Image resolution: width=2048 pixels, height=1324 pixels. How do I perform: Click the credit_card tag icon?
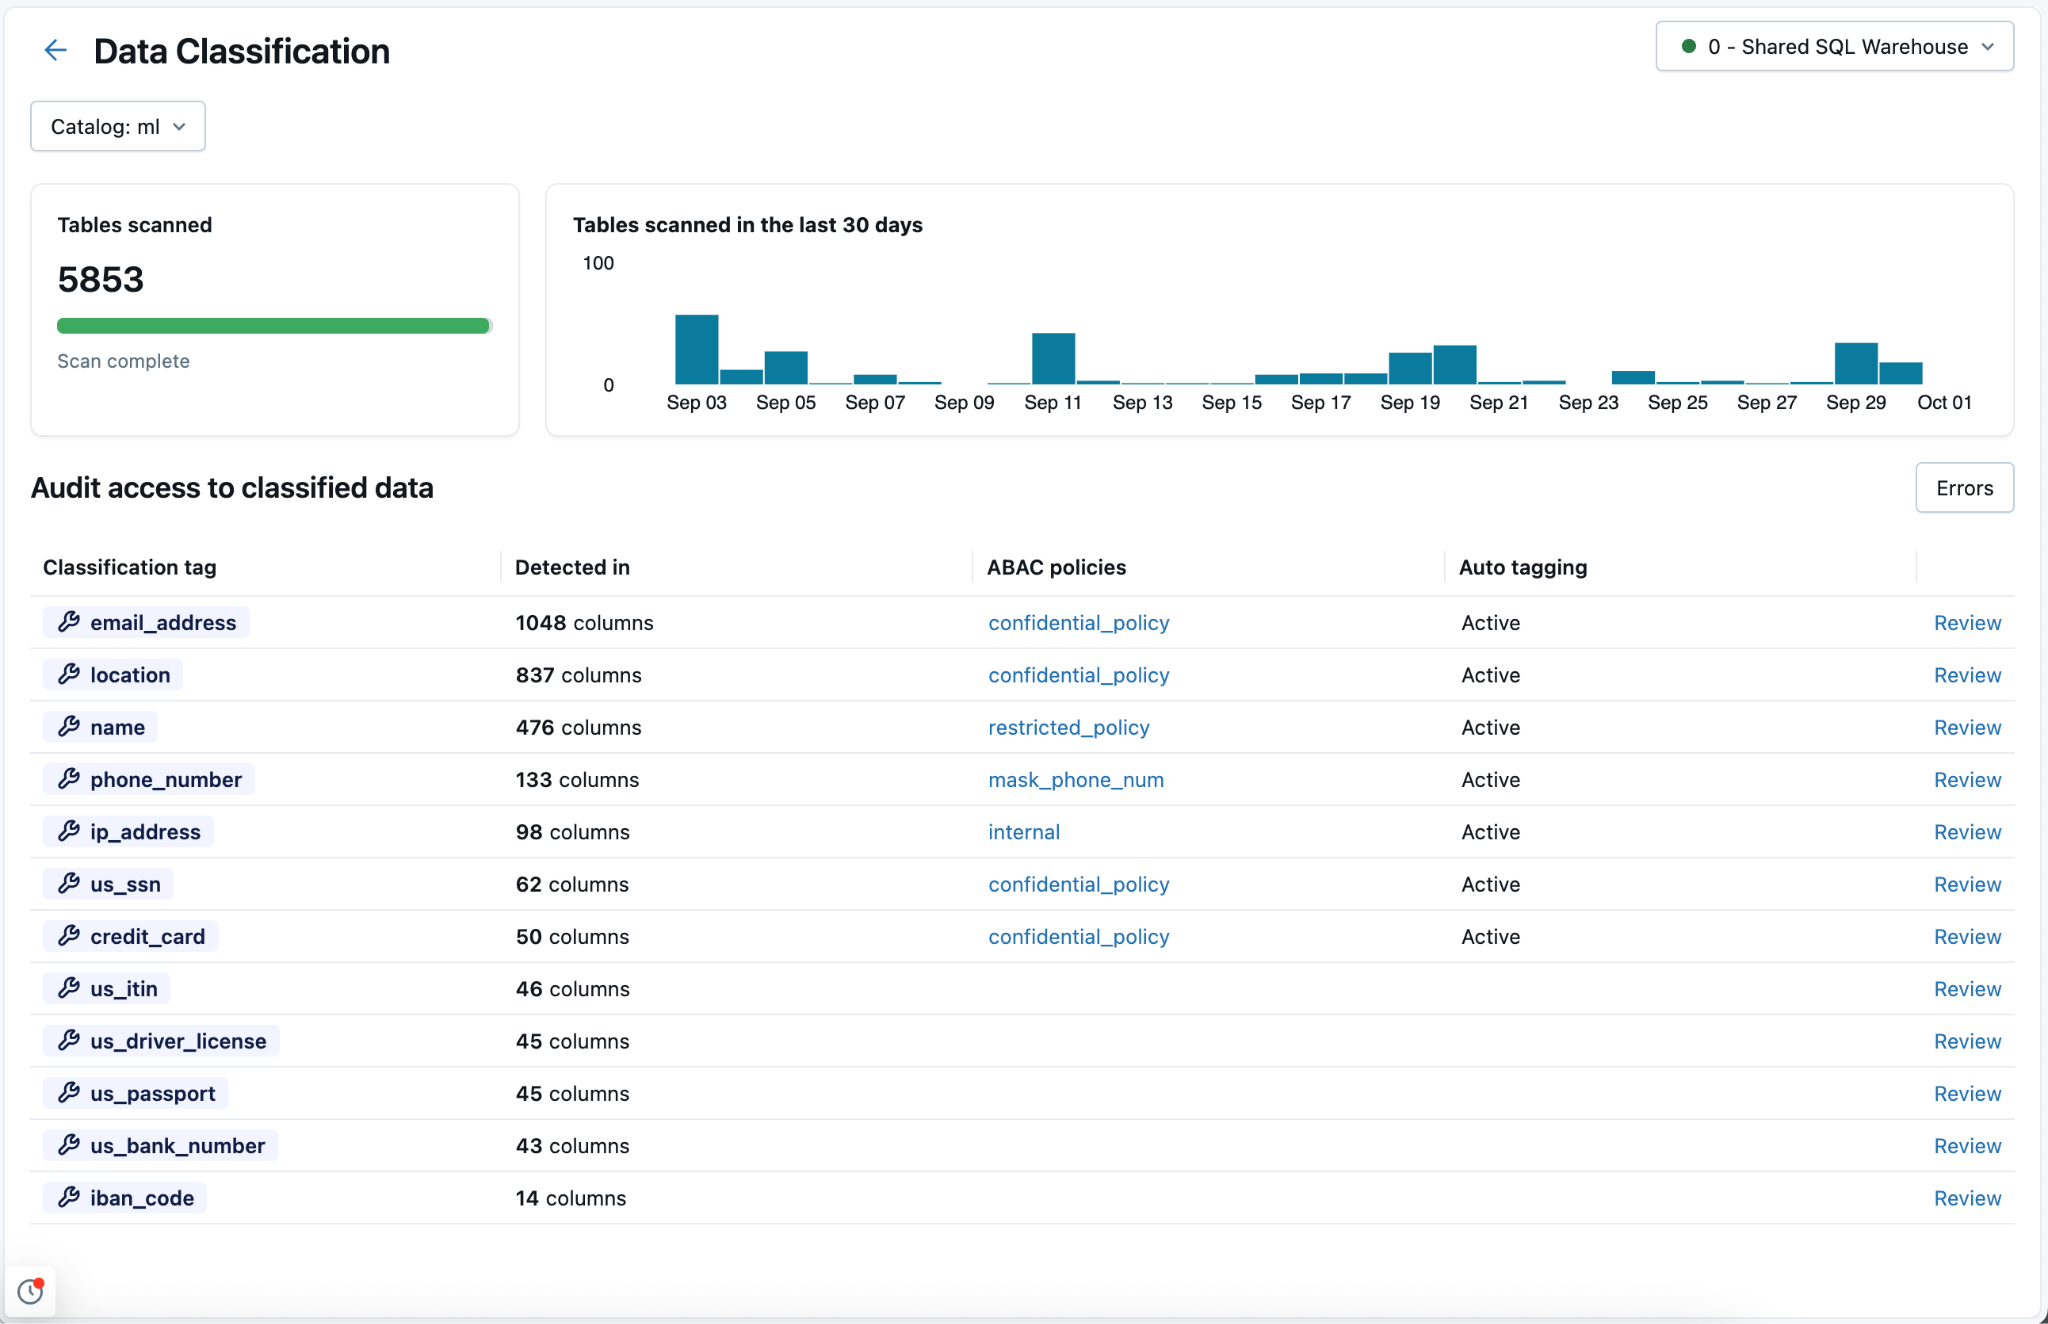click(x=68, y=936)
